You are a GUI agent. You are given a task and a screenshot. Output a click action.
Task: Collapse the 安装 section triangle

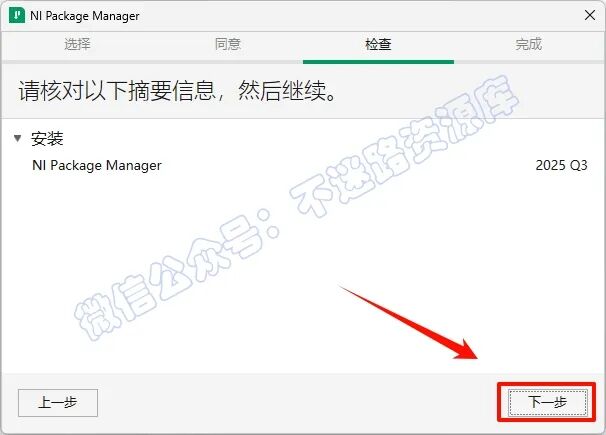point(17,138)
